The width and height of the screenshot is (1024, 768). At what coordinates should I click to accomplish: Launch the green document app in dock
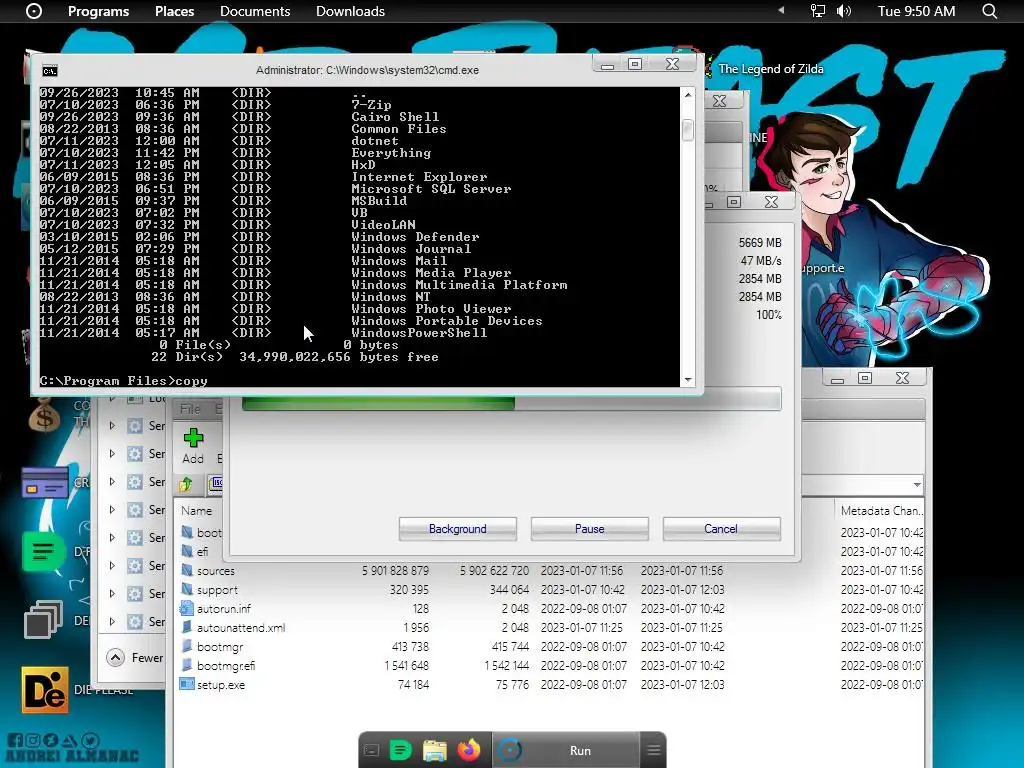click(400, 750)
